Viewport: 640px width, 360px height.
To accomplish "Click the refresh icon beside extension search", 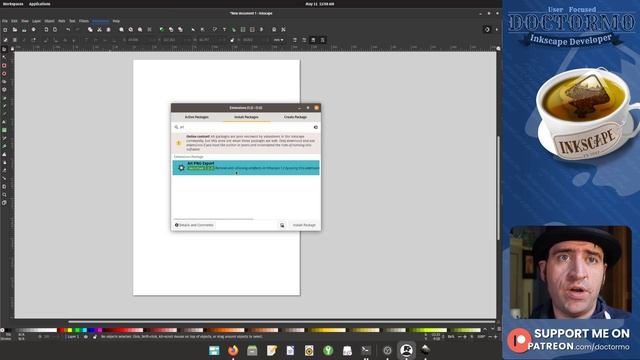I will pyautogui.click(x=316, y=127).
